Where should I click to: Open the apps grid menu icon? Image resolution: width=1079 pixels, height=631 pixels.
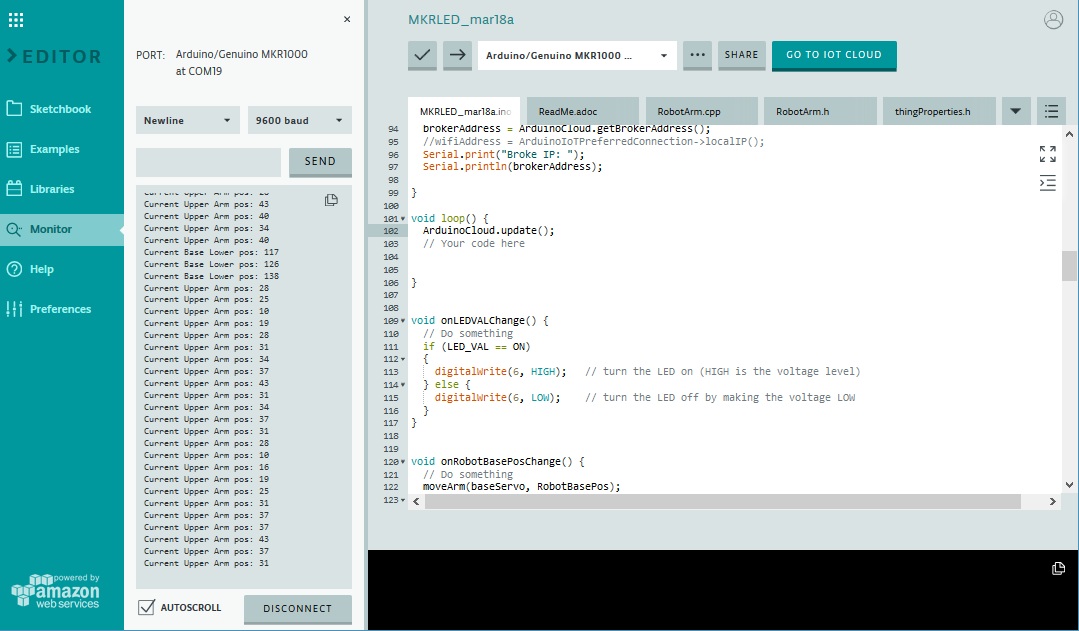16,20
